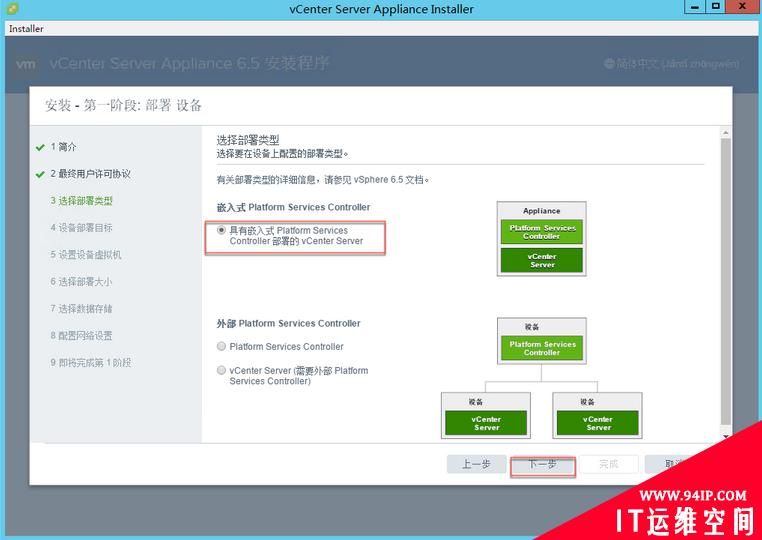Select step 6 选择部署大小
The height and width of the screenshot is (540, 762).
(x=81, y=281)
